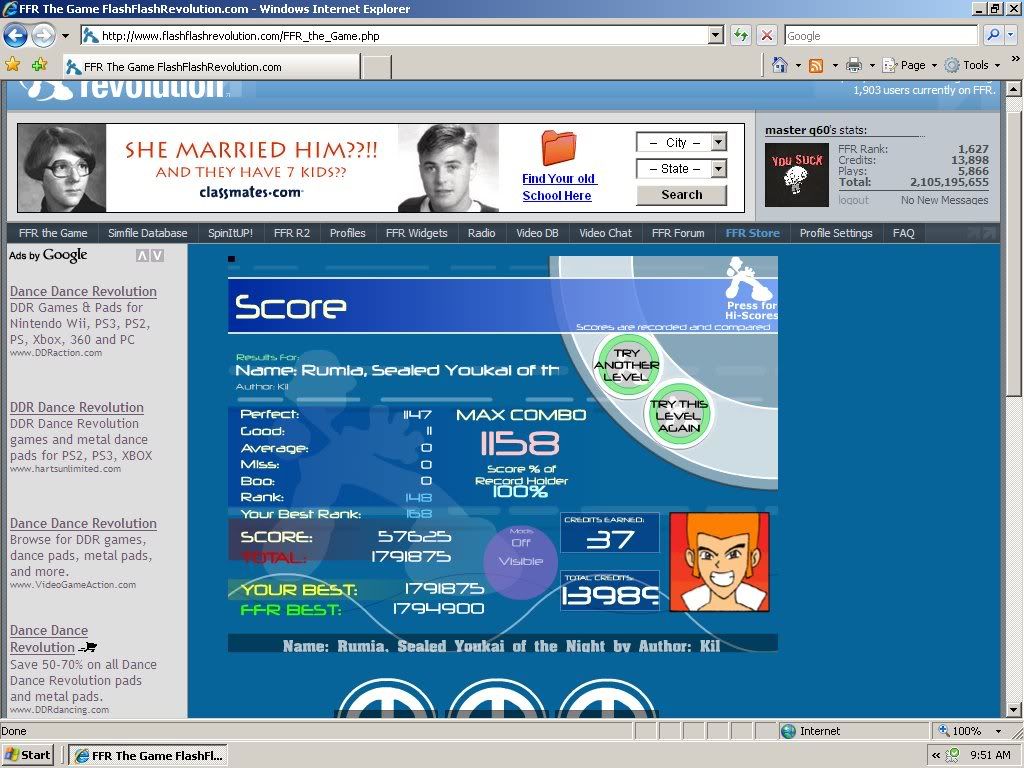Open the FFR Forum nav item
Viewport: 1024px width, 768px height.
678,233
